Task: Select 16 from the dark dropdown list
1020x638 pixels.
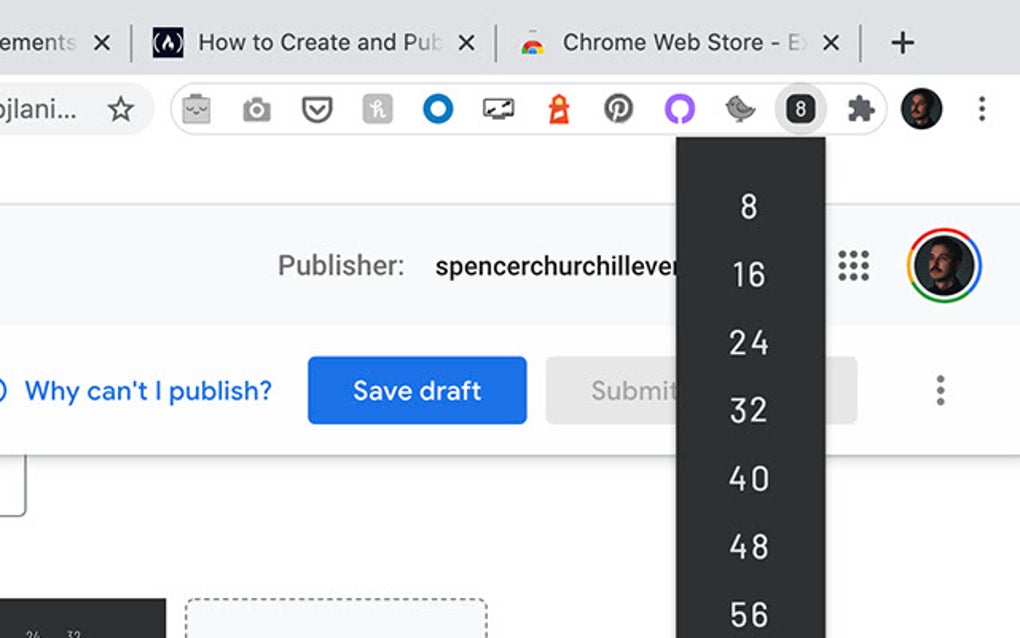Action: point(748,275)
